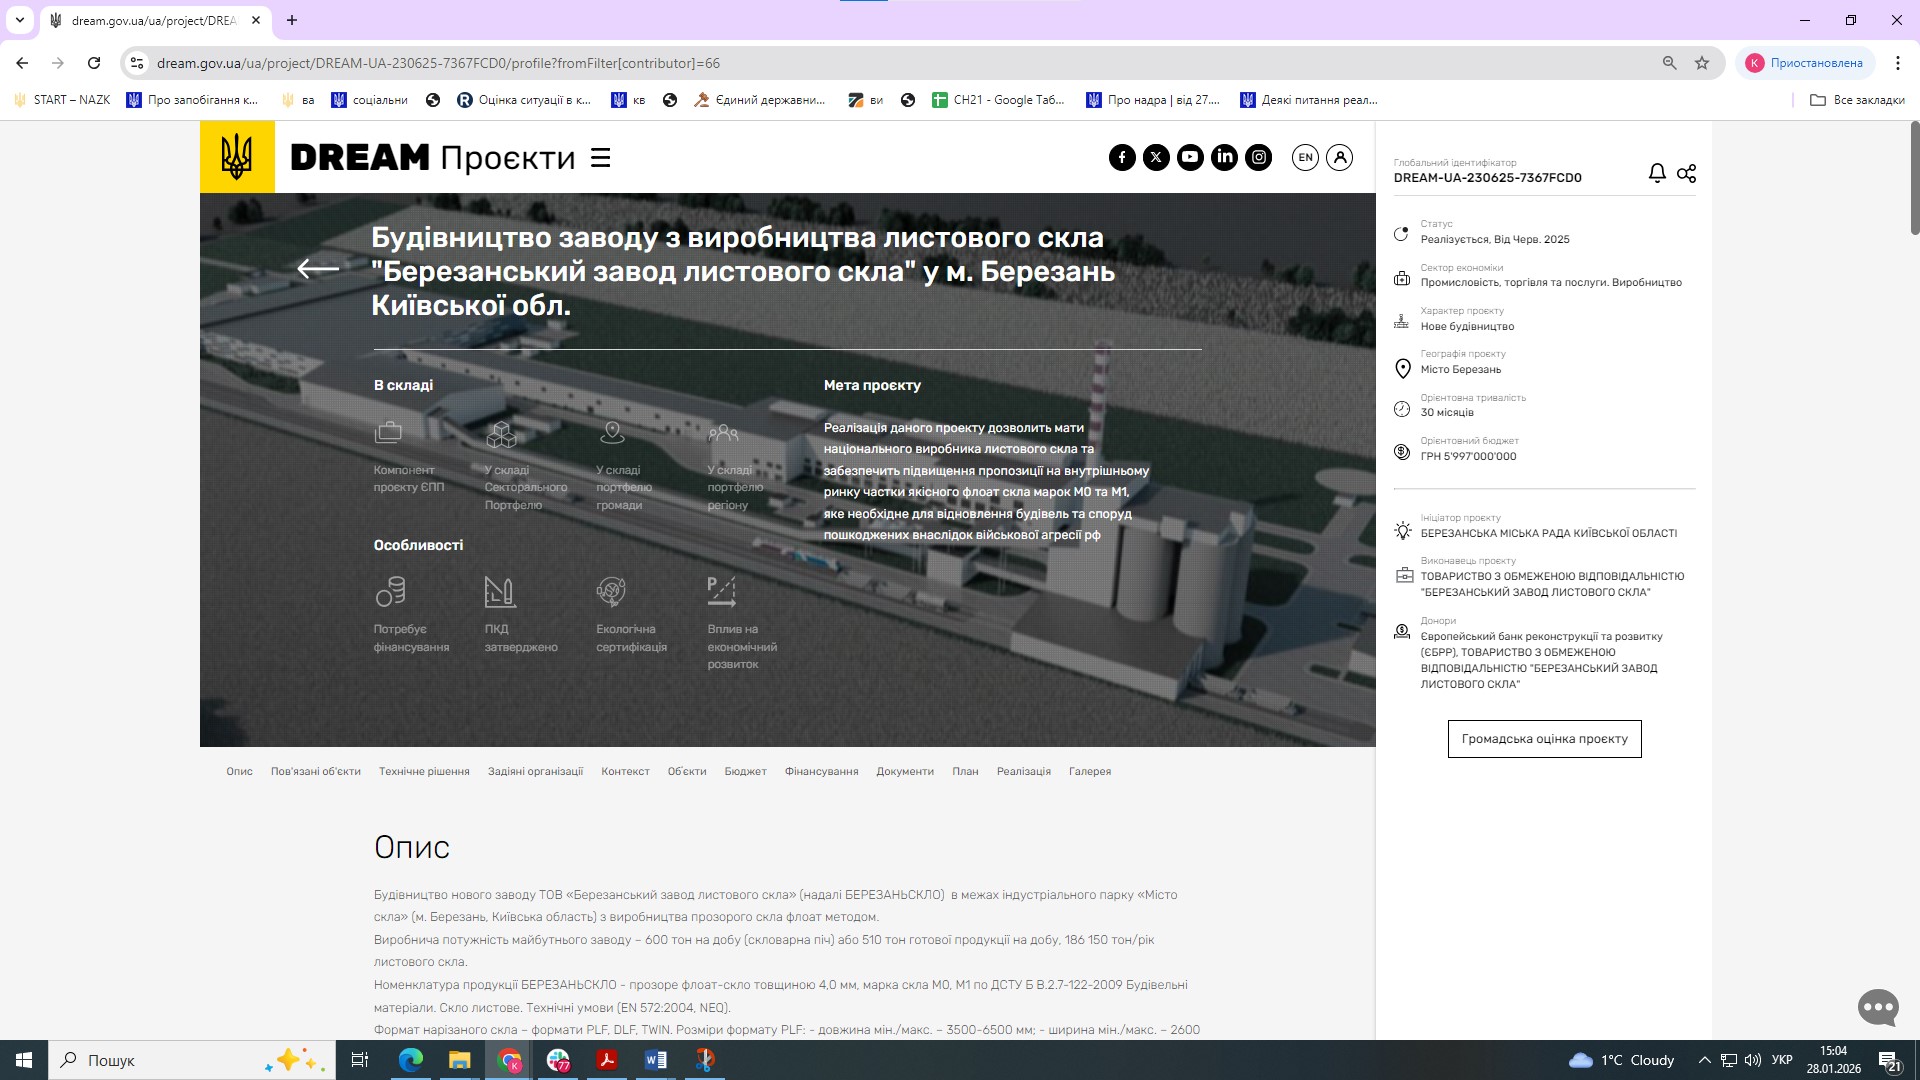Jump to the Документи section tab
This screenshot has width=1920, height=1080.
click(904, 771)
